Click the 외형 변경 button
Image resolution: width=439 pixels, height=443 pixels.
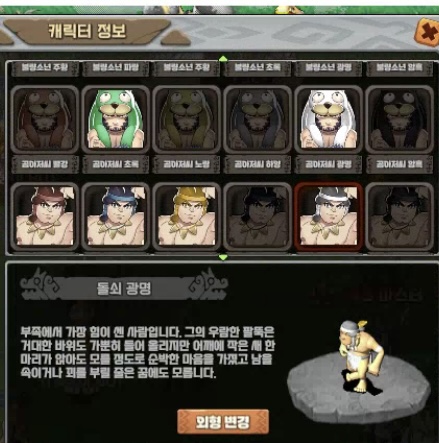point(223,422)
